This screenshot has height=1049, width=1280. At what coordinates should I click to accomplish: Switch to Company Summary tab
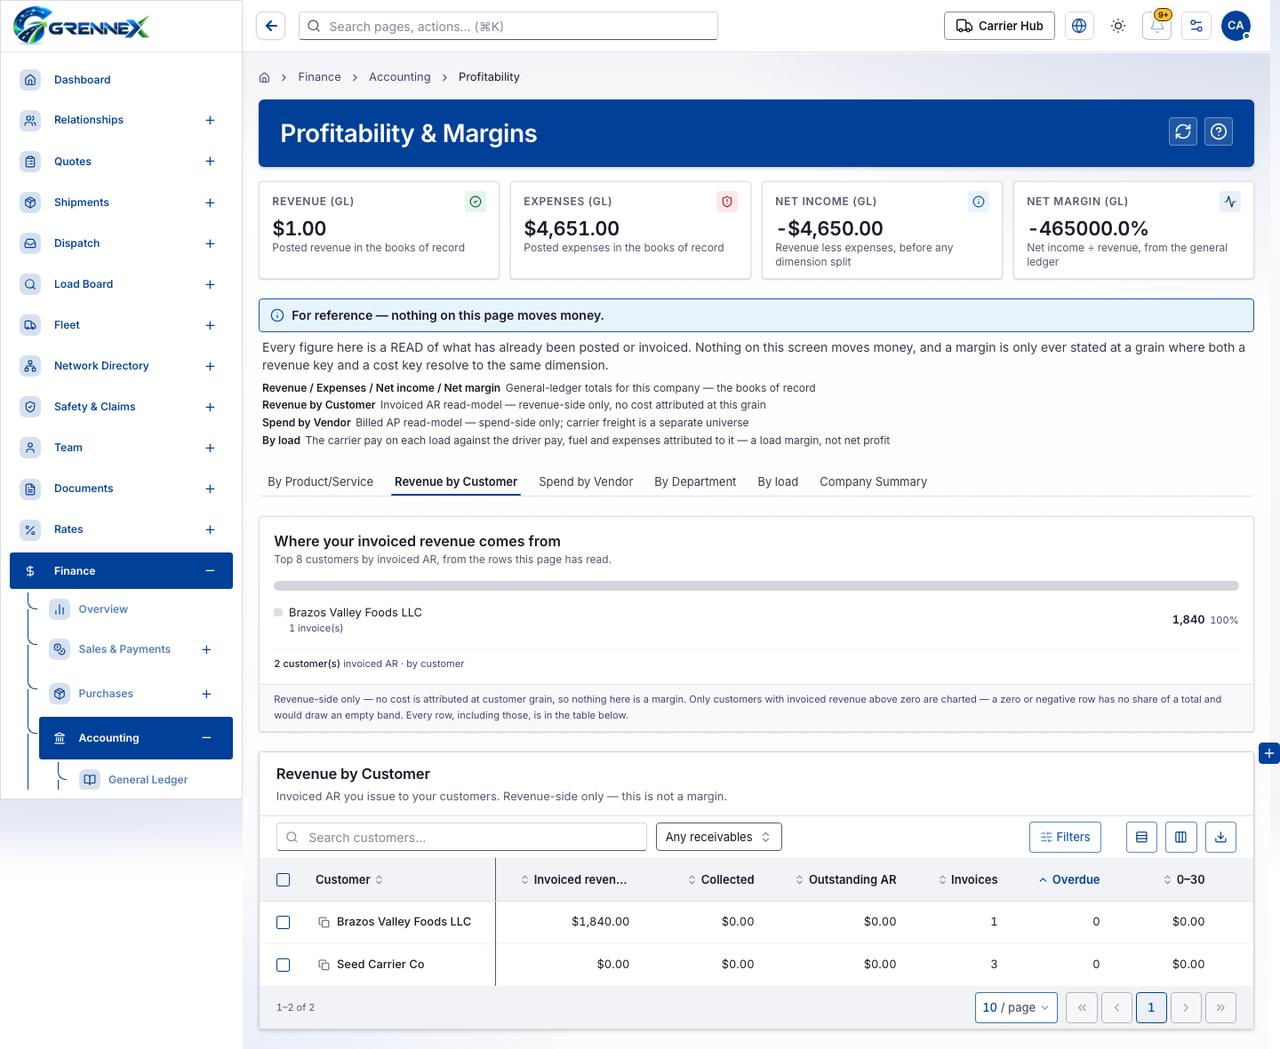tap(873, 482)
